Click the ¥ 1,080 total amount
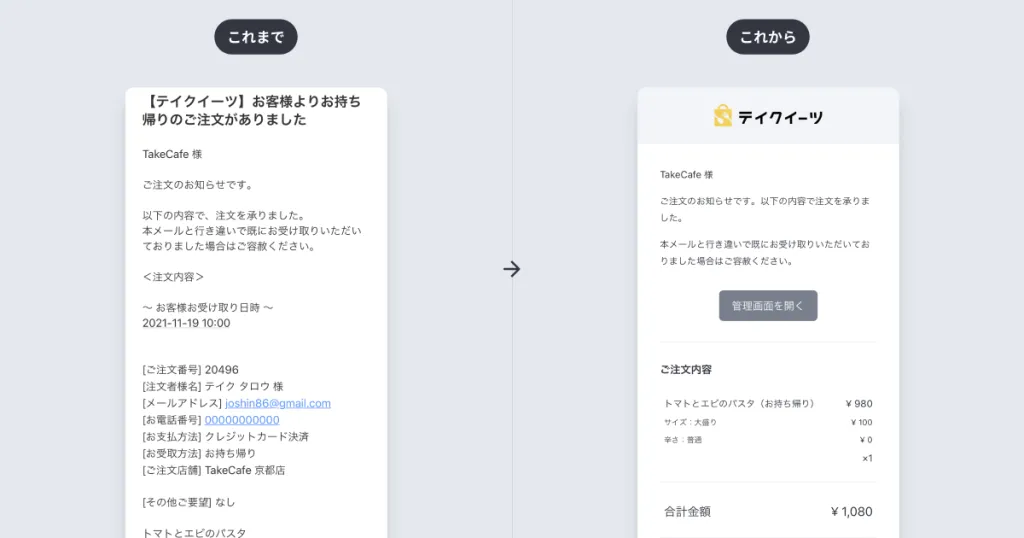Image resolution: width=1024 pixels, height=538 pixels. (x=851, y=511)
